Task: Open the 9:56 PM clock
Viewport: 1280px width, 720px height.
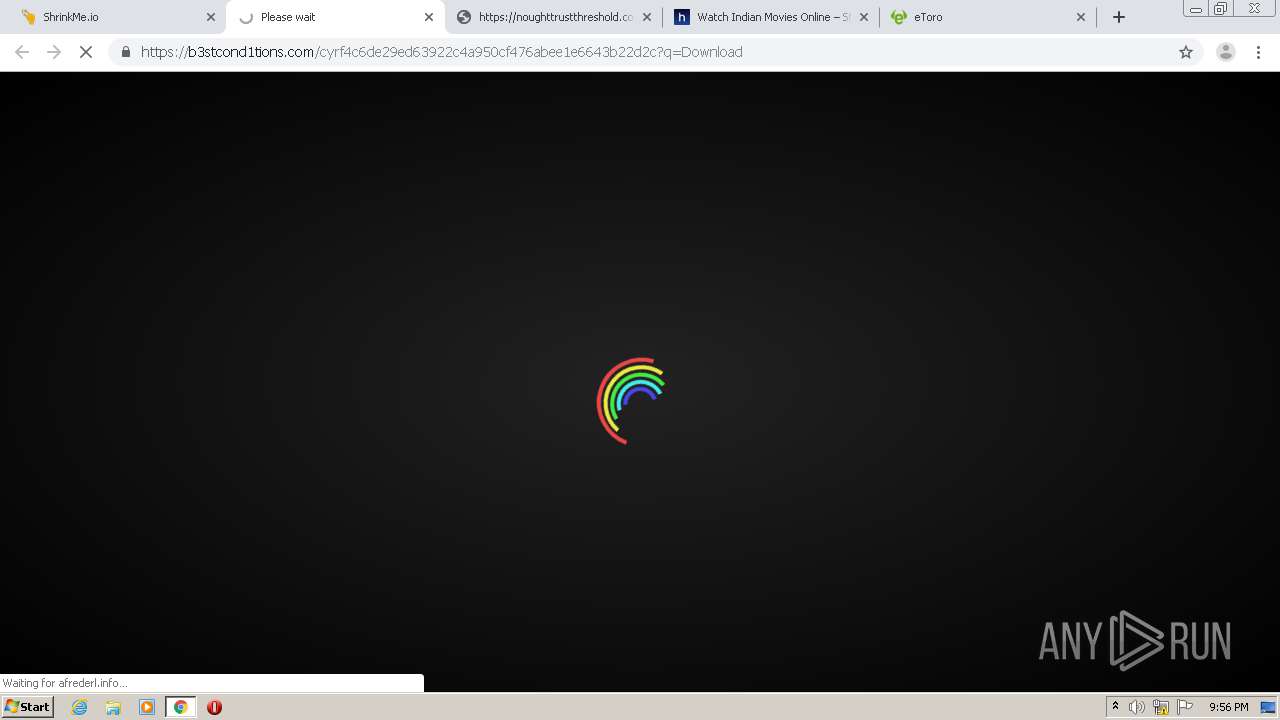Action: pyautogui.click(x=1229, y=707)
